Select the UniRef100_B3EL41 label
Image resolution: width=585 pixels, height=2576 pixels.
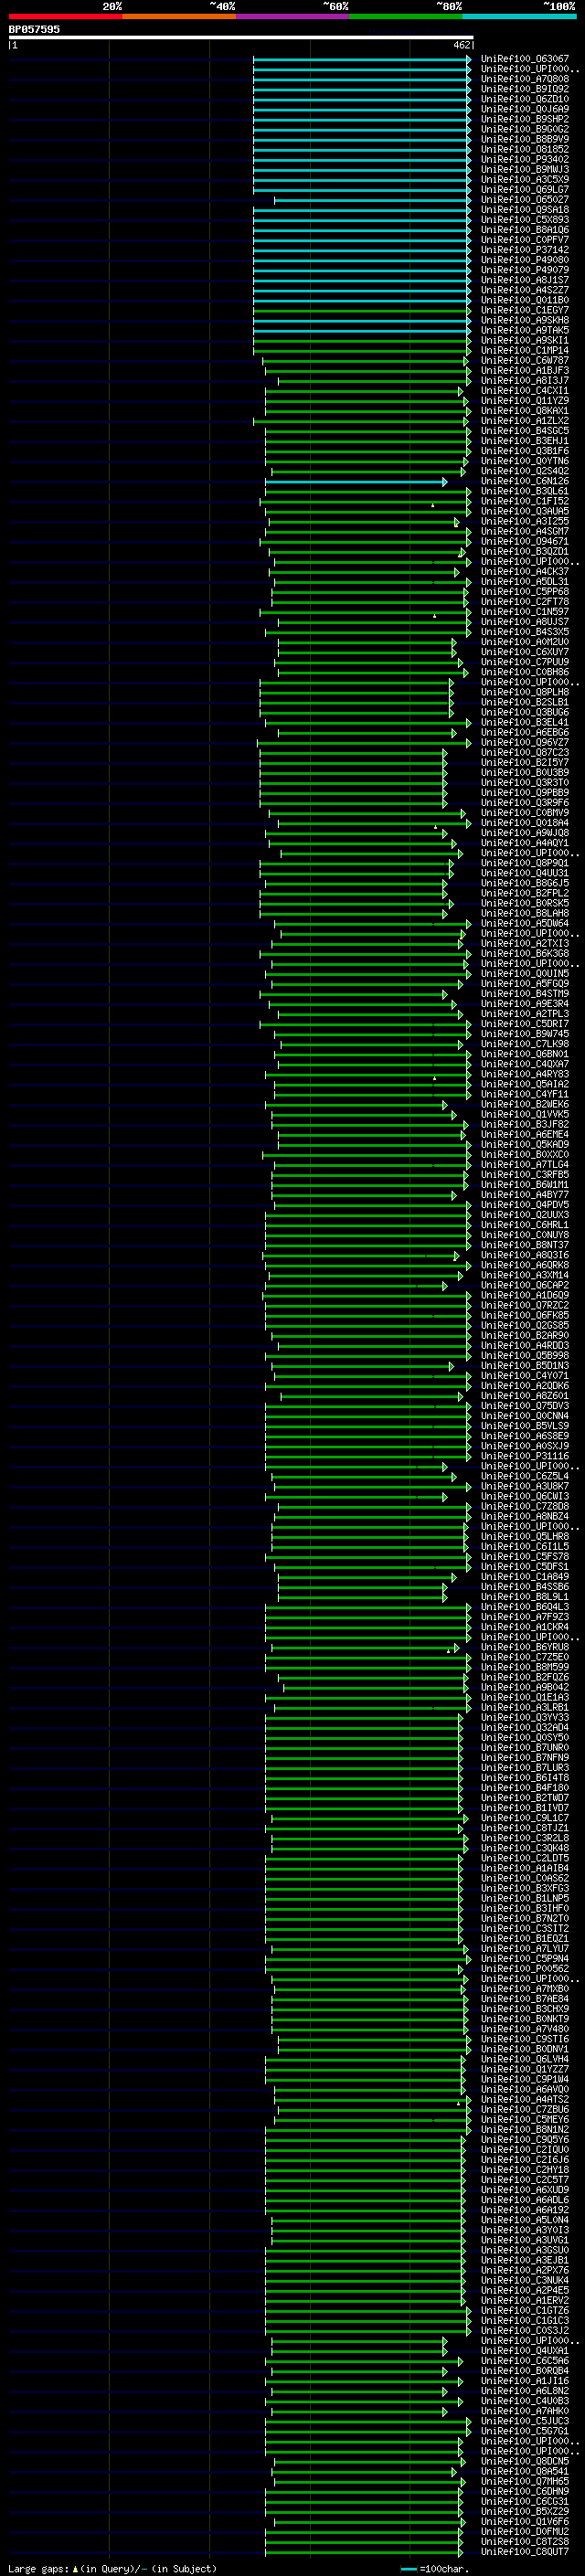tap(524, 722)
